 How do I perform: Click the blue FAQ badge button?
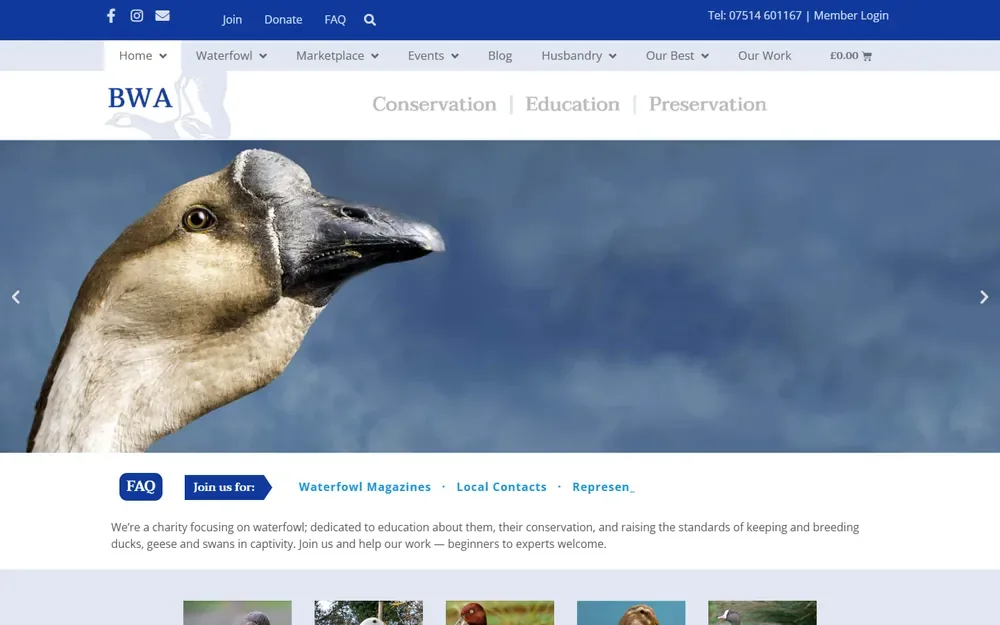pos(141,487)
